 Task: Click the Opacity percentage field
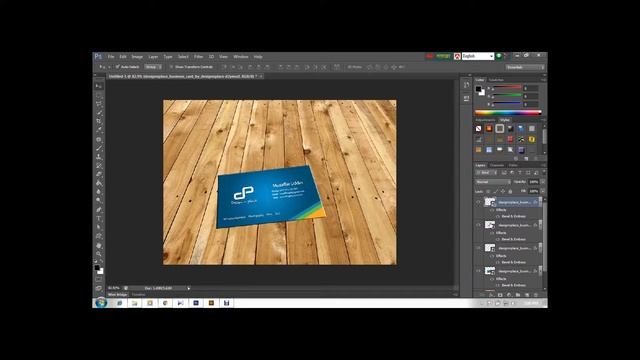(x=534, y=182)
